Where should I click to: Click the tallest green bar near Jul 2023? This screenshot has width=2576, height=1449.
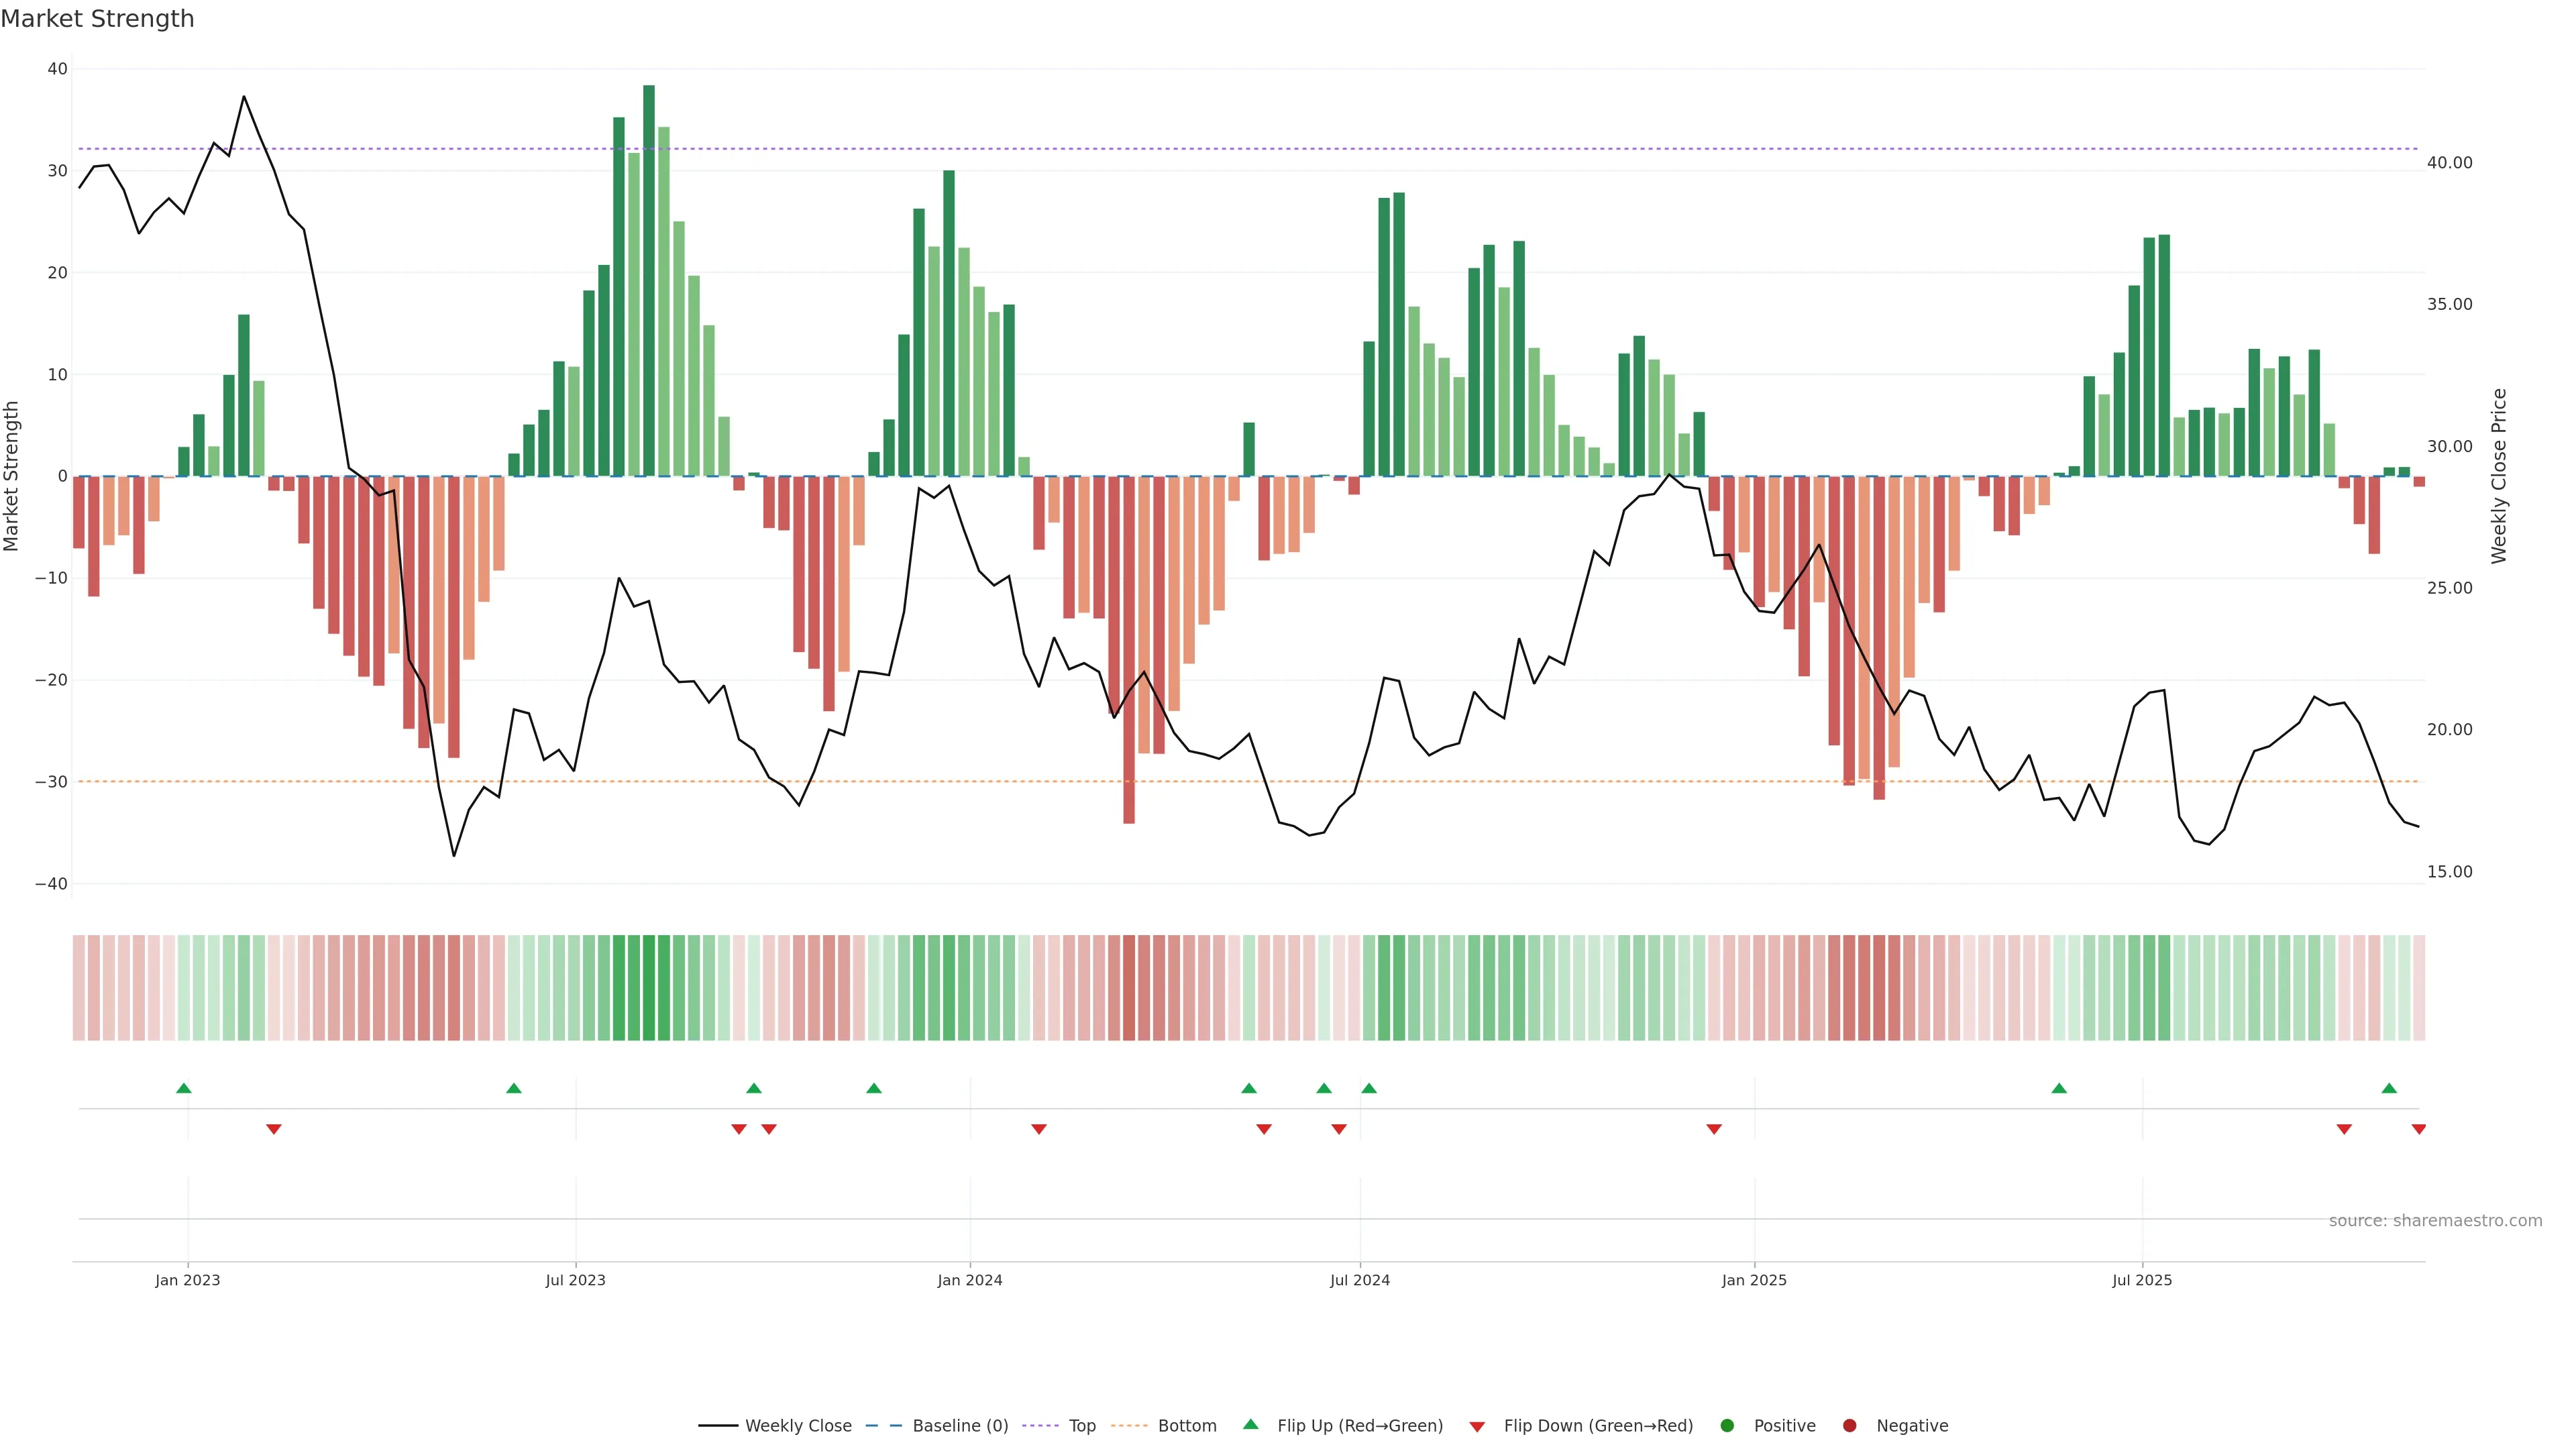[x=649, y=280]
